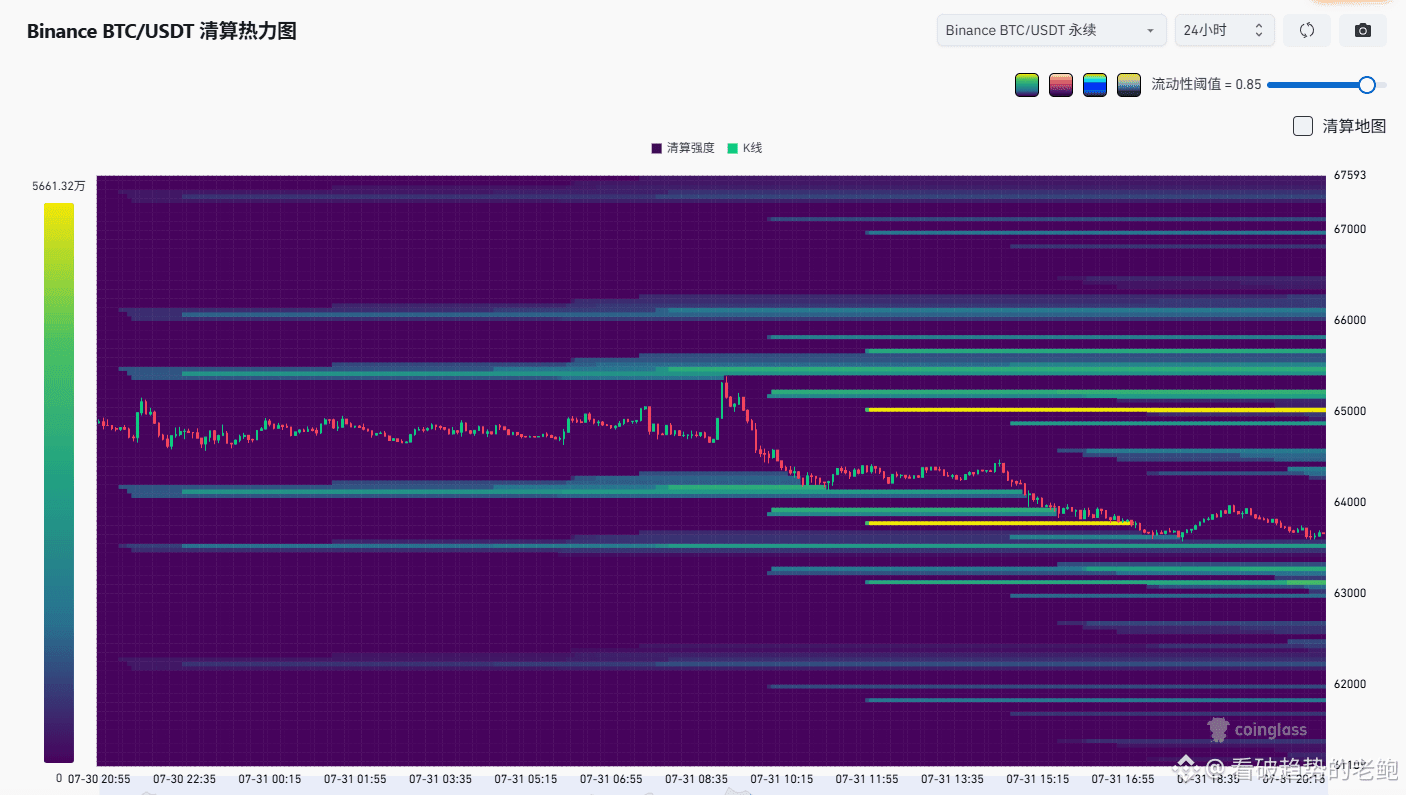
Task: Select the blue-cyan color theme swatch
Action: (1095, 85)
